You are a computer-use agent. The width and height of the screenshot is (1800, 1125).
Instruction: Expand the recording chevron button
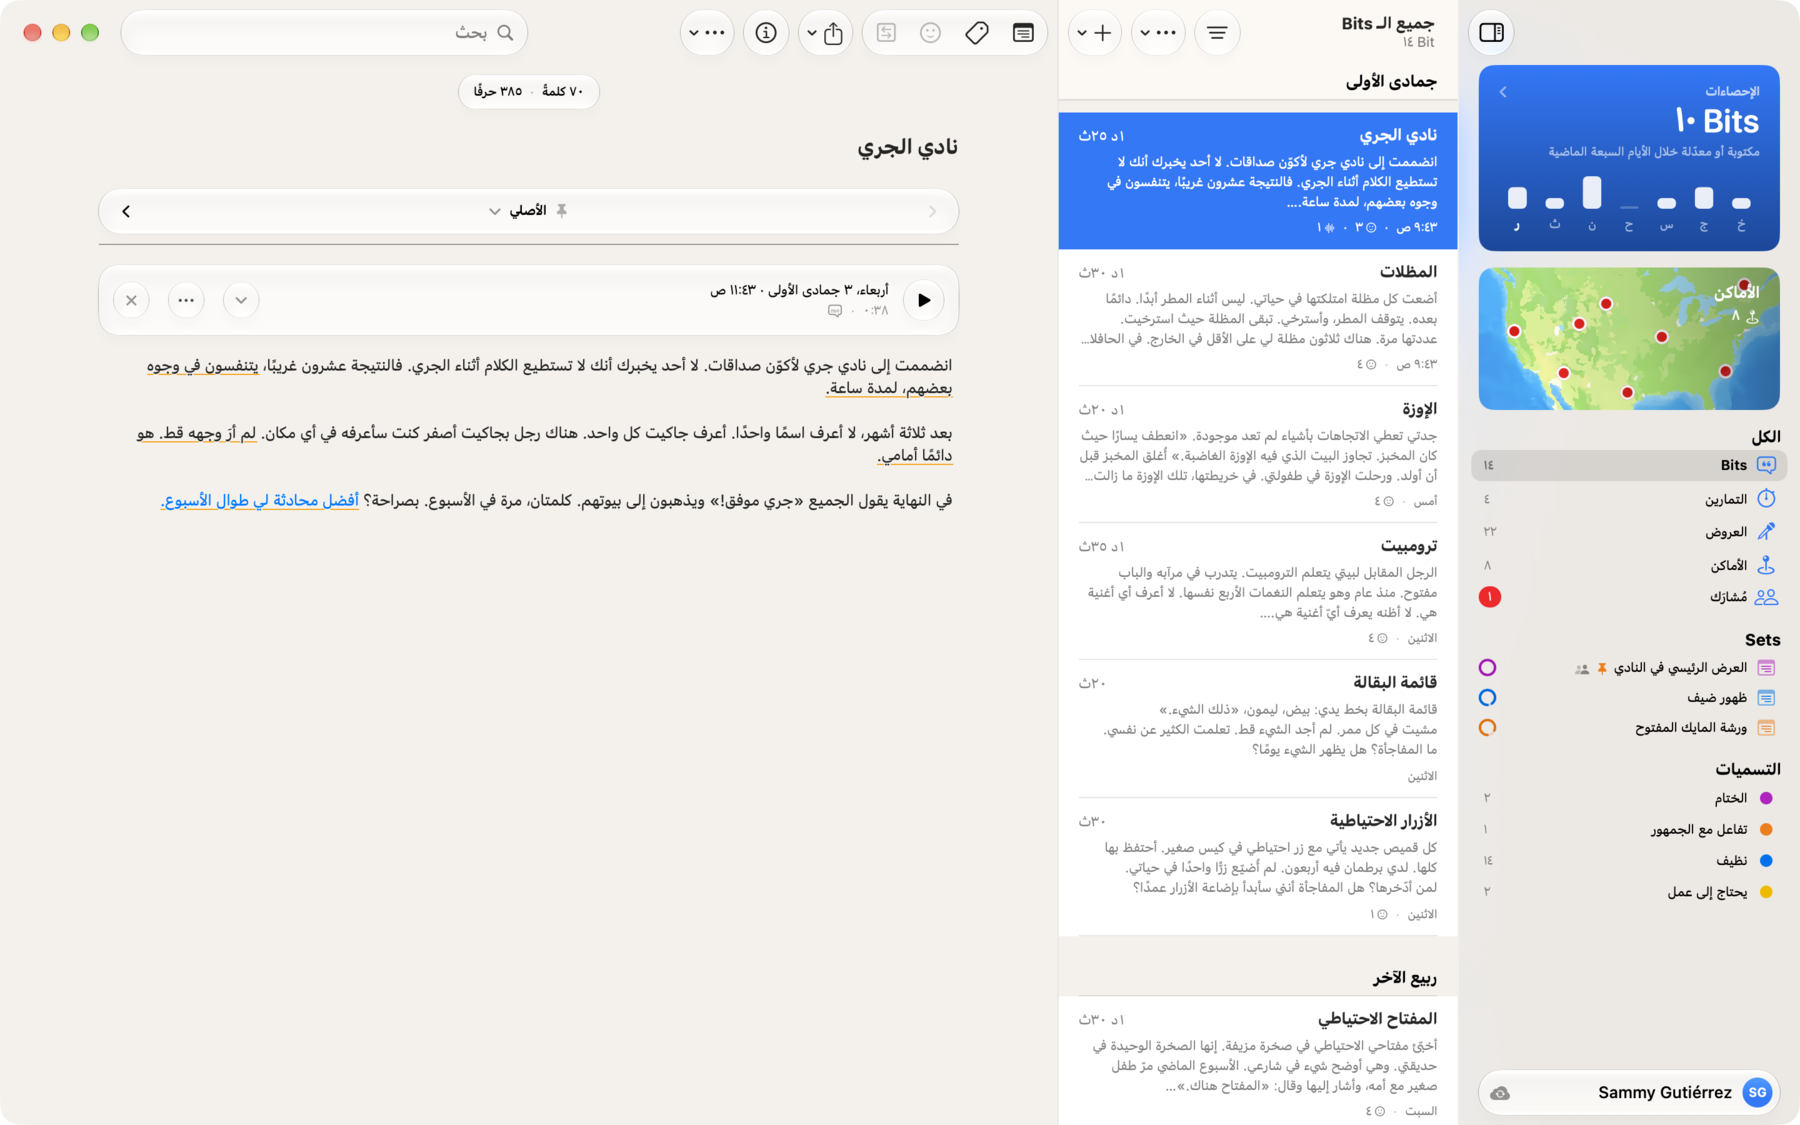241,300
